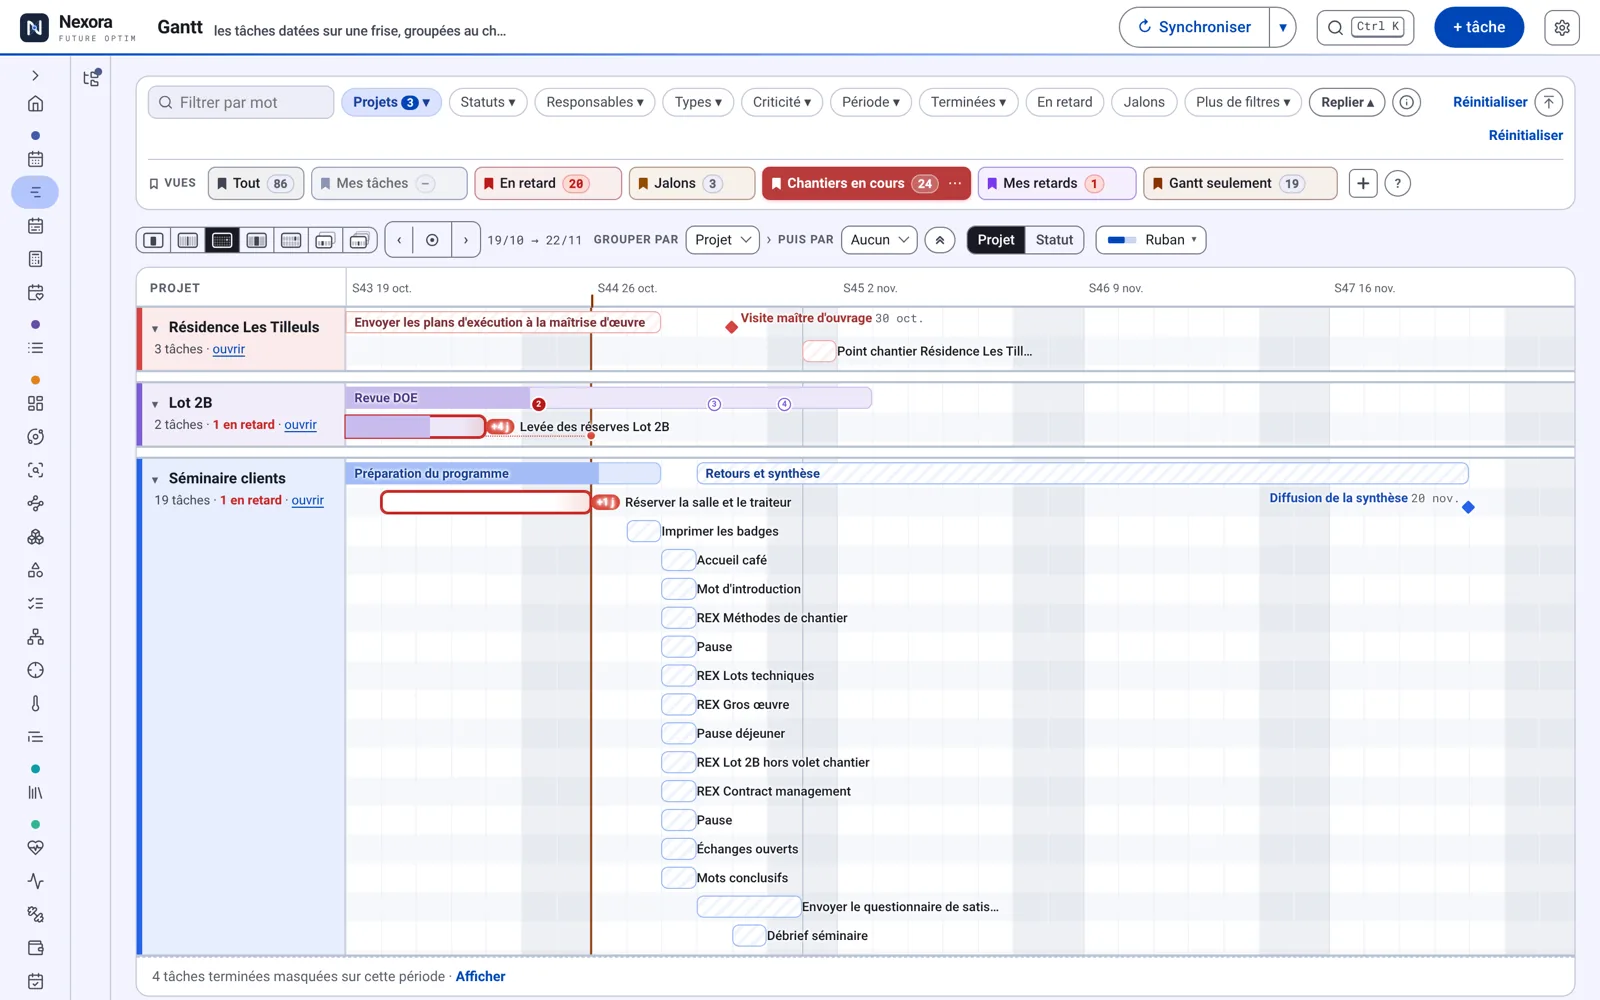Open the Grouper par Projet dropdown
This screenshot has width=1600, height=1000.
(x=722, y=240)
